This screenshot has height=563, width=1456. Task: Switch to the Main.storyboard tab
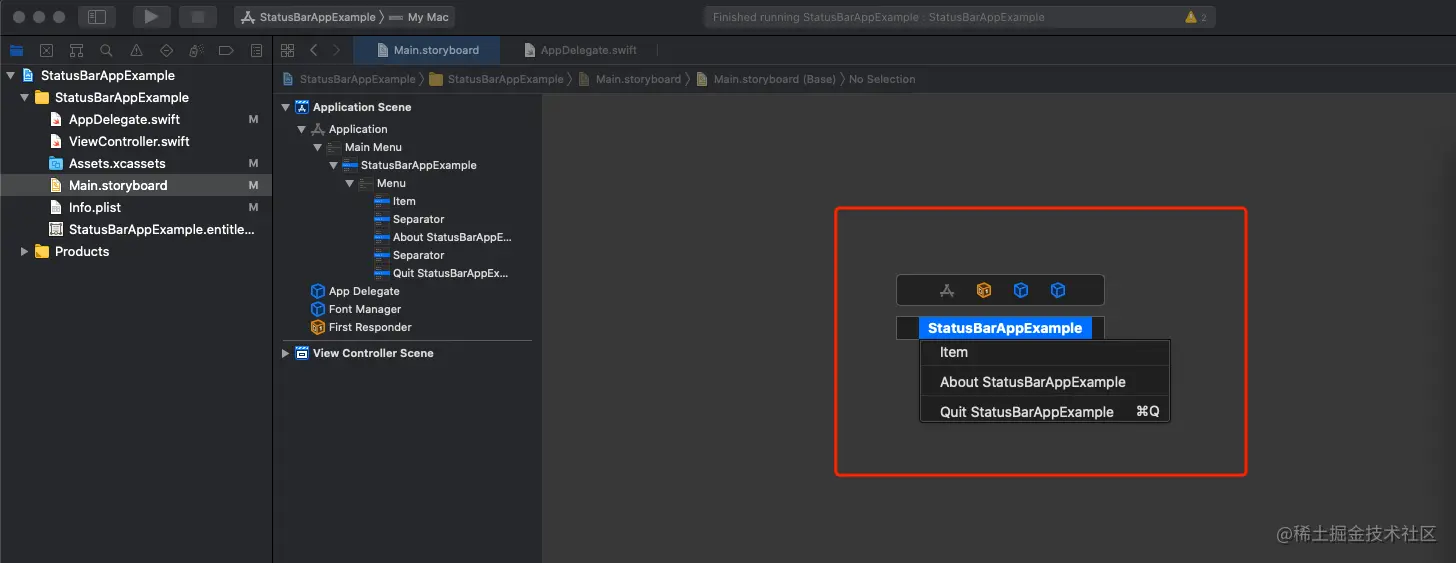[x=427, y=50]
